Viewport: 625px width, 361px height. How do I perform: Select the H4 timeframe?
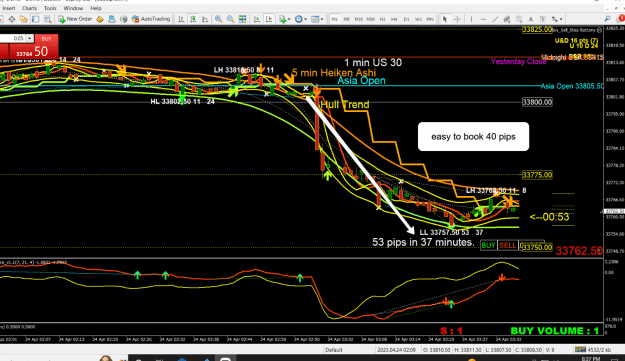(x=394, y=19)
